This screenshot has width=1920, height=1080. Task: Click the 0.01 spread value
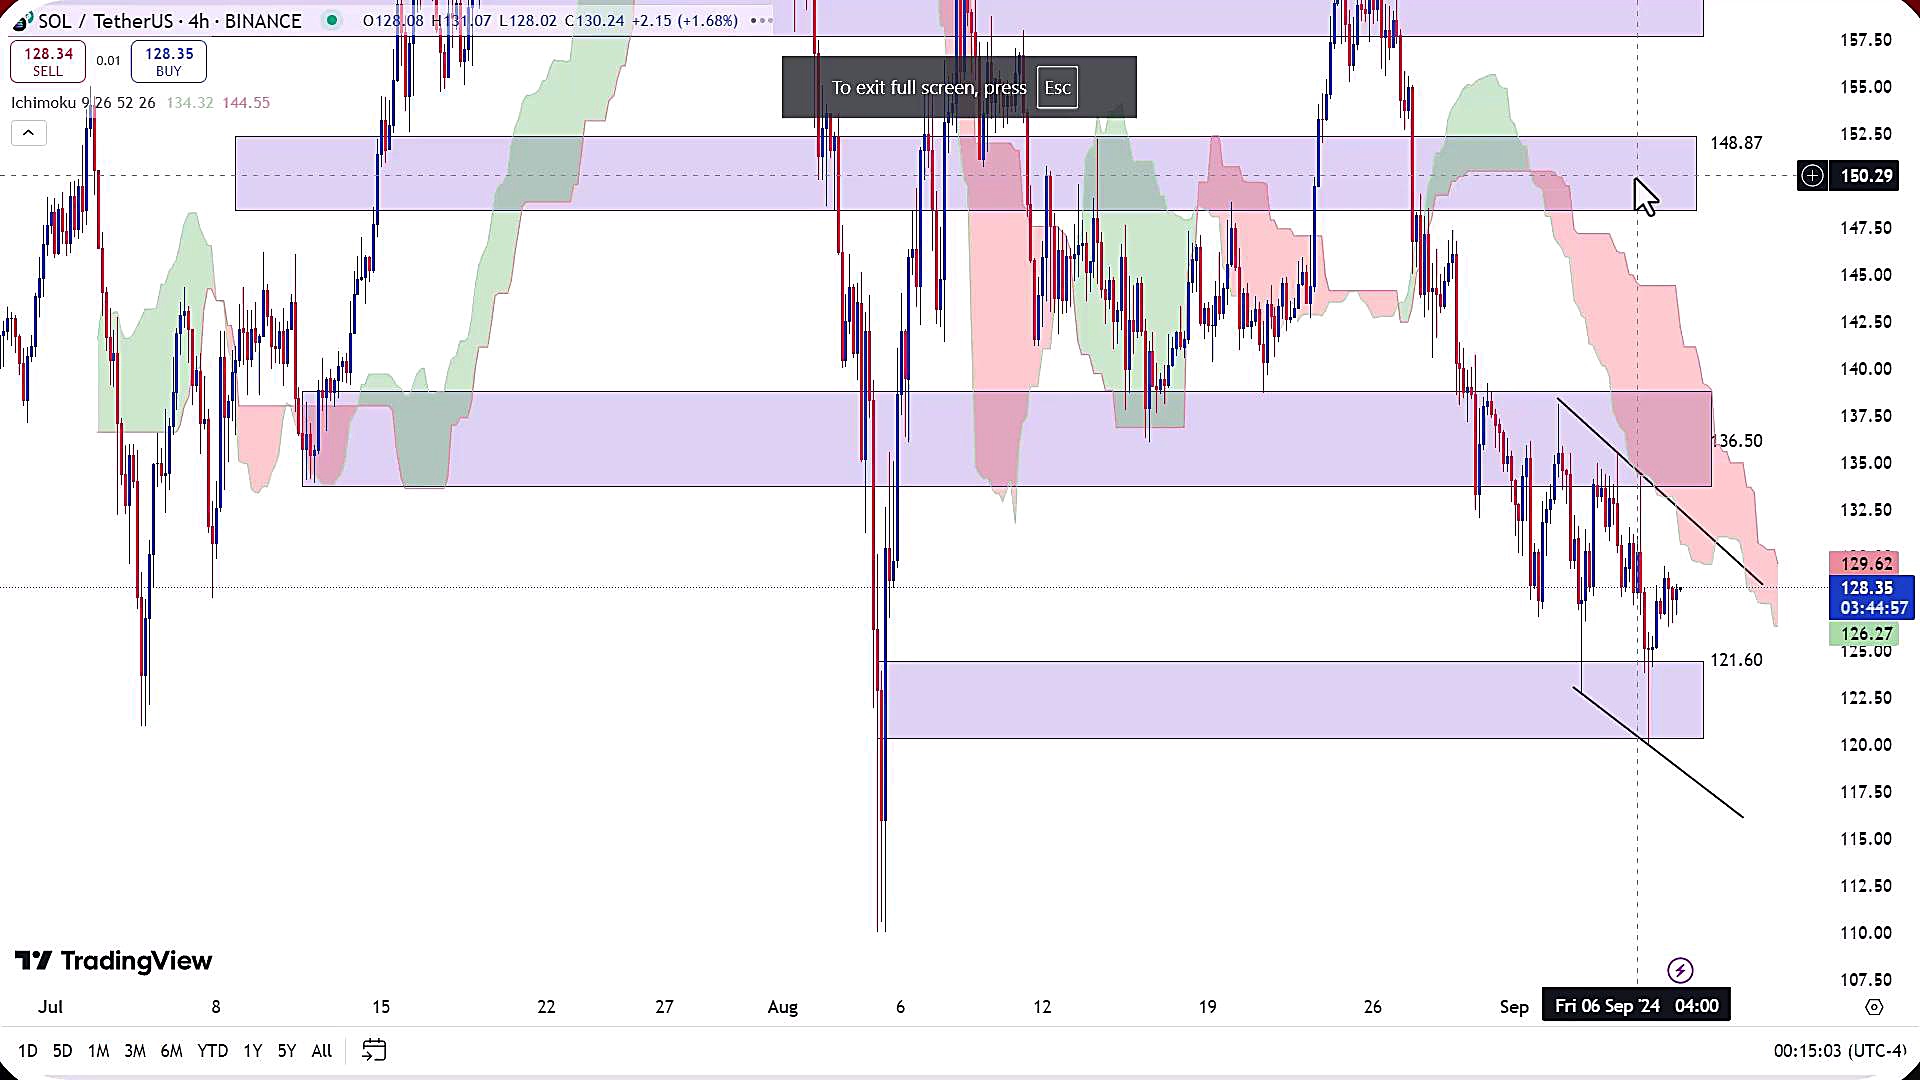click(108, 61)
